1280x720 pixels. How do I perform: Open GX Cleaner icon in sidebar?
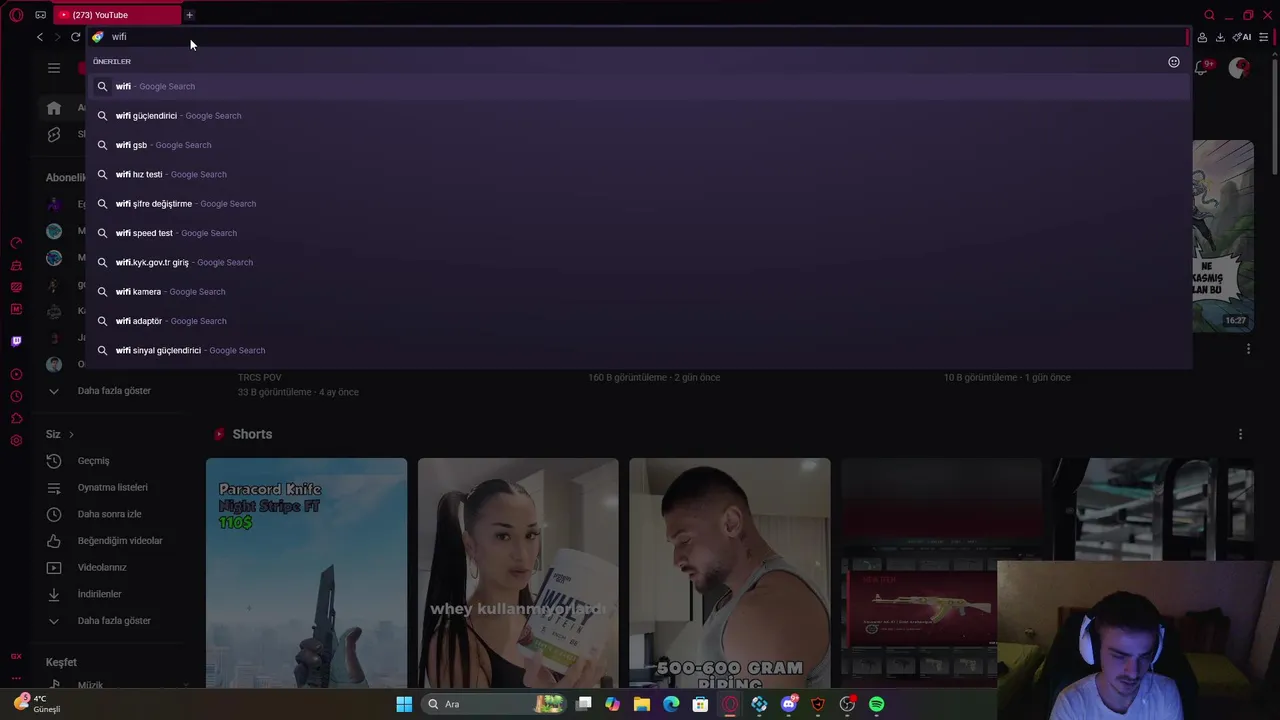16,265
